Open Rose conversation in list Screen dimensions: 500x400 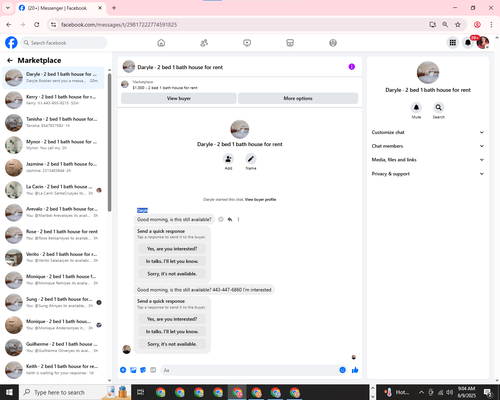pos(53,235)
